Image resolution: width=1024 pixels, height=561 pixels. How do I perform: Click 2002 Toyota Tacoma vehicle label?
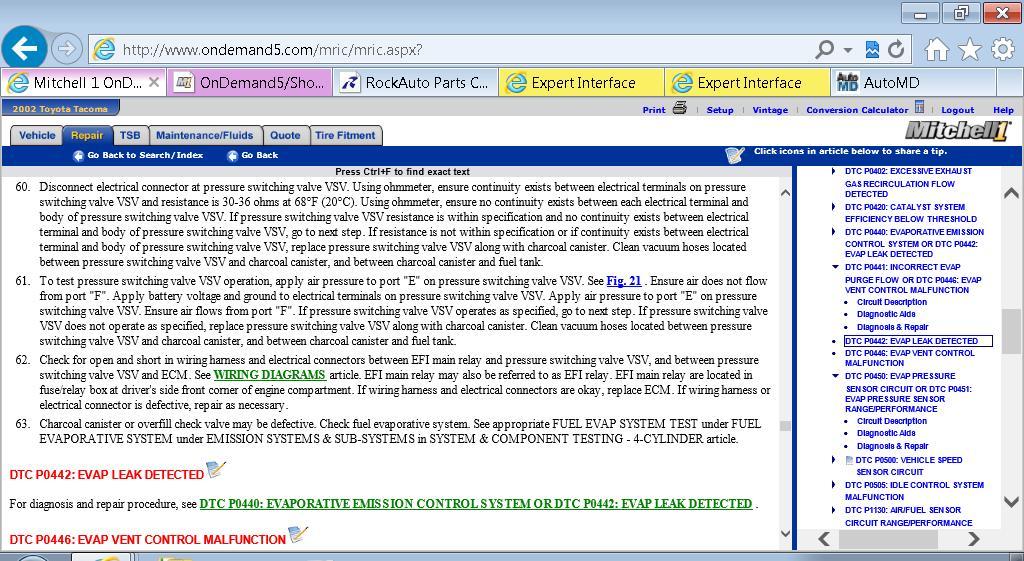click(60, 108)
